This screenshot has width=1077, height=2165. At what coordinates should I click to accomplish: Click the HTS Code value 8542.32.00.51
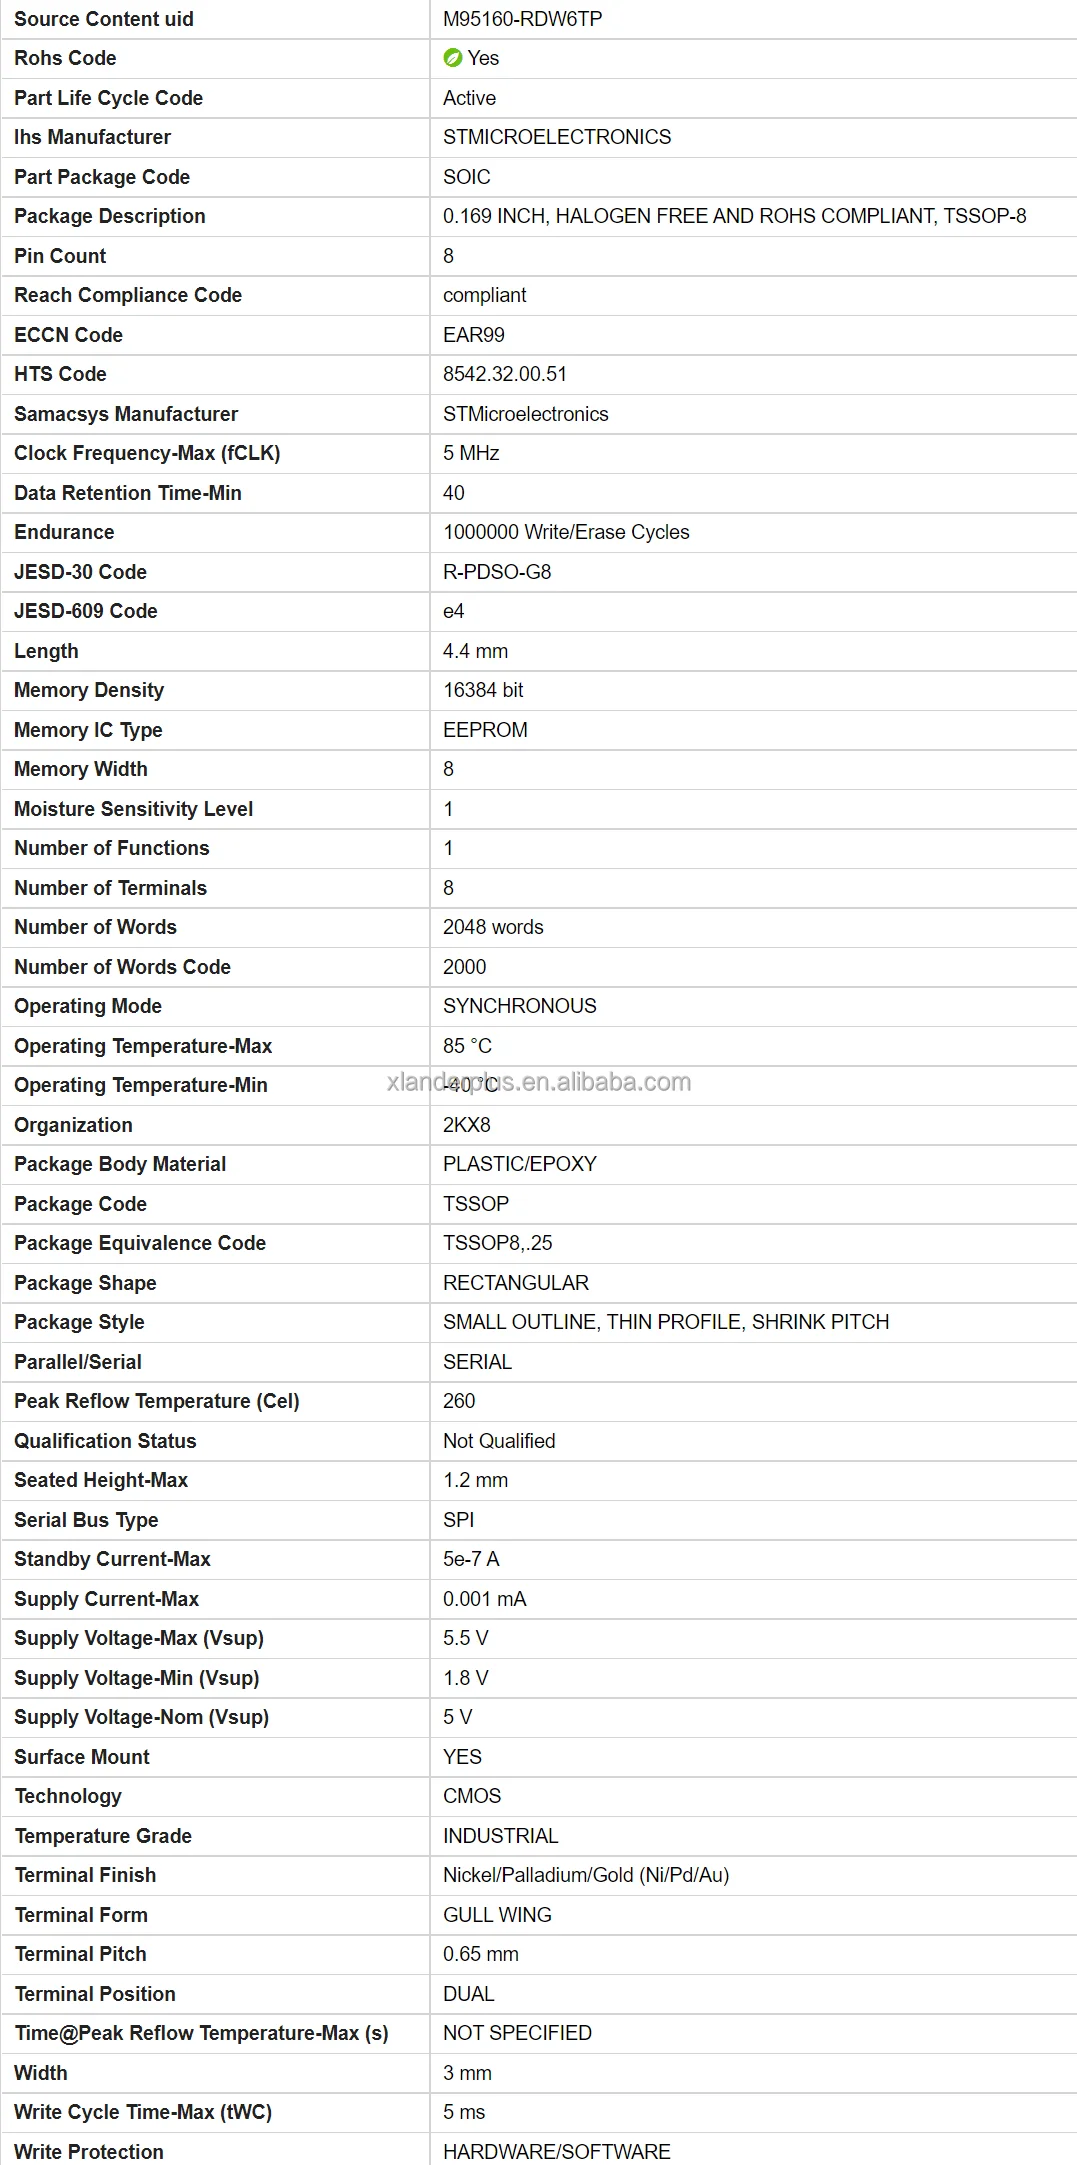(504, 374)
